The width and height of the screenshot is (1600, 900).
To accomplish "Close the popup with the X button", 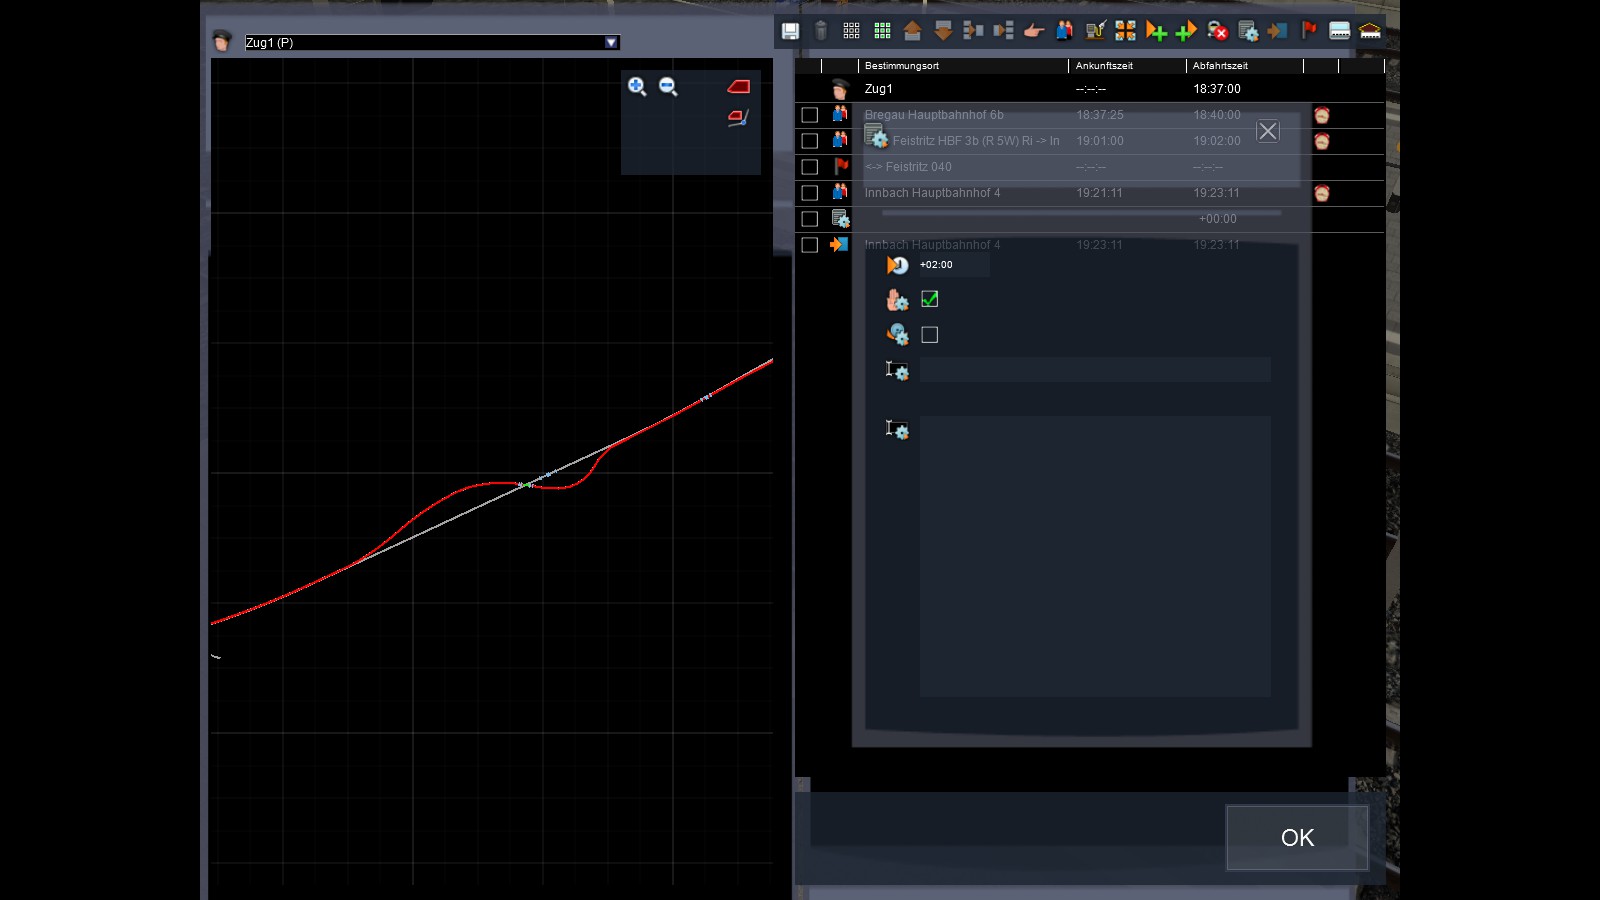I will click(x=1268, y=131).
